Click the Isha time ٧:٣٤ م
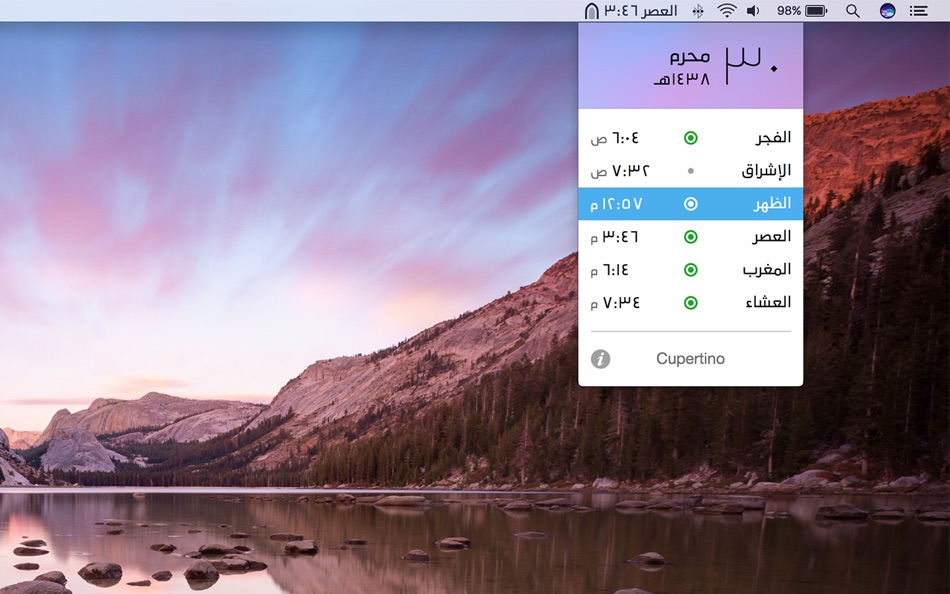Viewport: 950px width, 594px height. [616, 302]
